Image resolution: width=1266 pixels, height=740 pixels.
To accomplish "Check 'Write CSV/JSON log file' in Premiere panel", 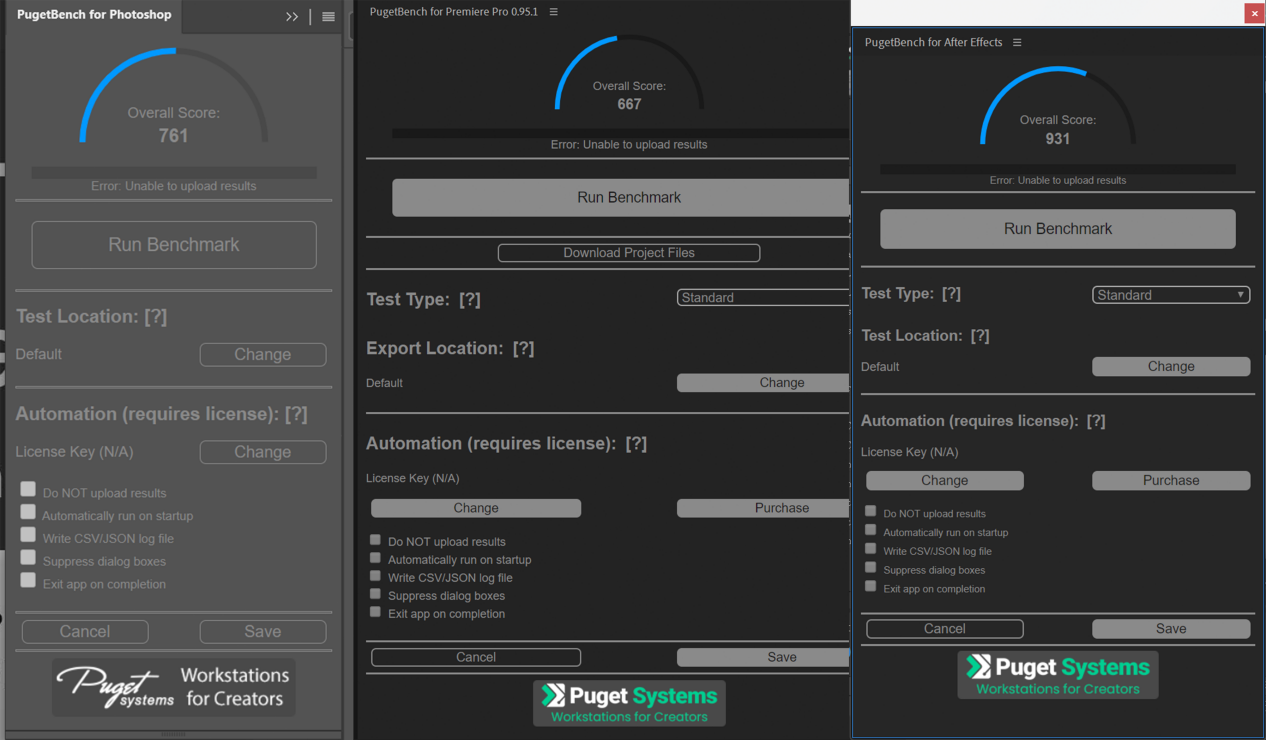I will click(376, 576).
